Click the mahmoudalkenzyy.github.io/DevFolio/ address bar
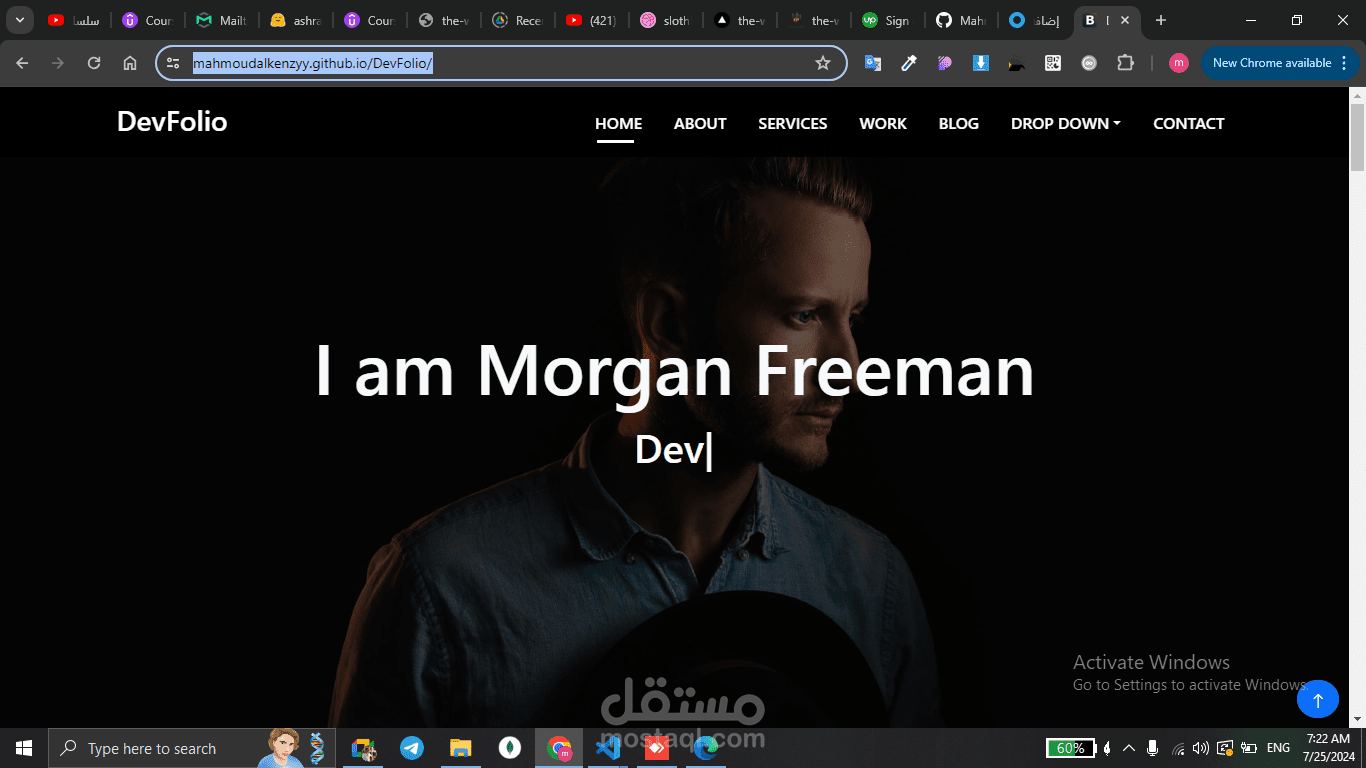Image resolution: width=1366 pixels, height=768 pixels. pyautogui.click(x=500, y=63)
